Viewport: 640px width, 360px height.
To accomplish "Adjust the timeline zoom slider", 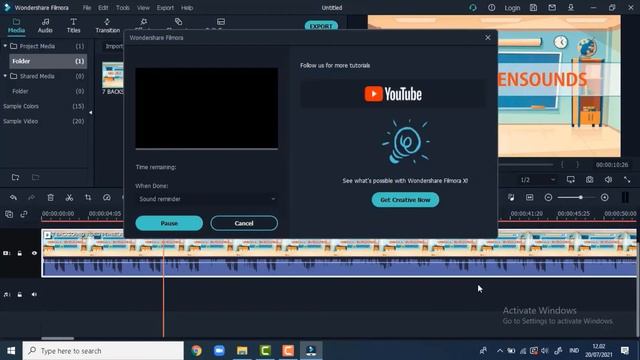I will (580, 198).
